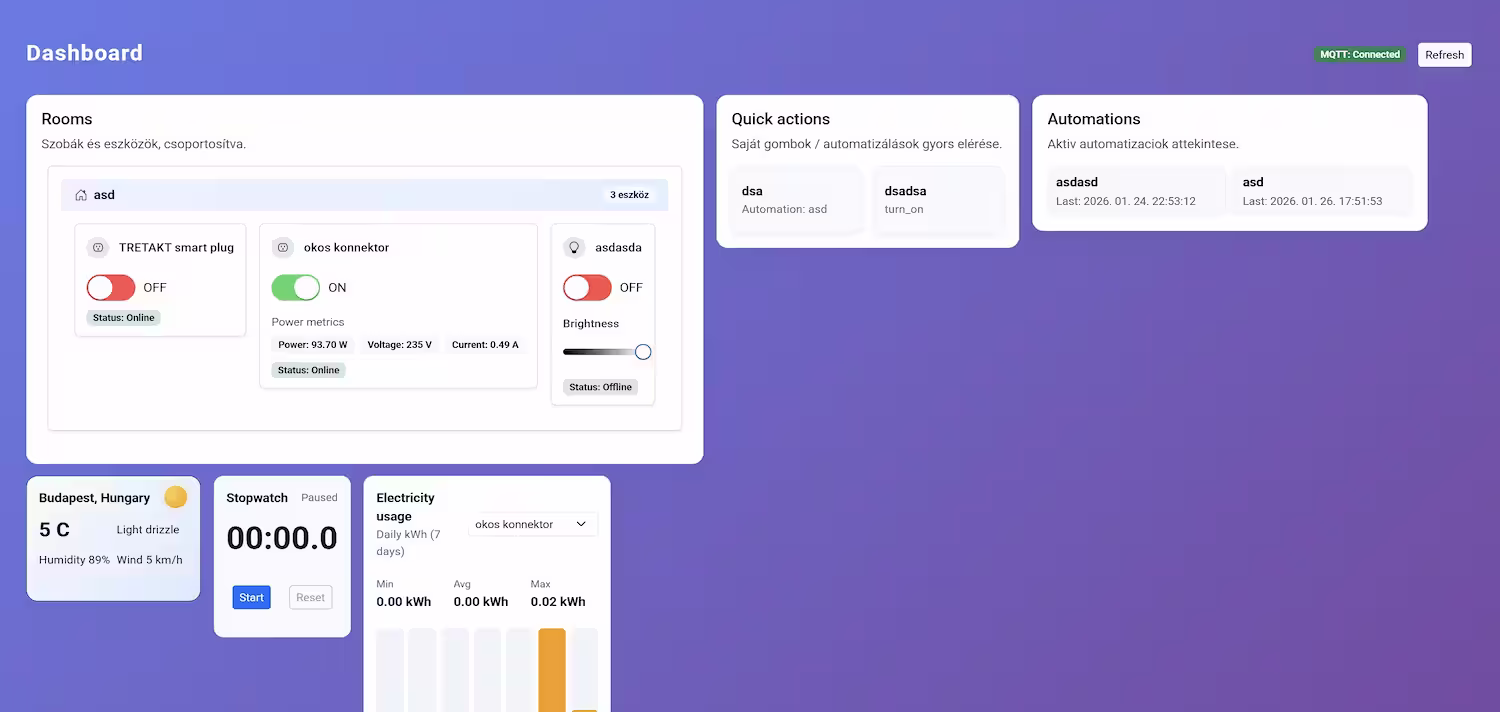
Task: Turn off the okos konnektor toggle
Action: (296, 287)
